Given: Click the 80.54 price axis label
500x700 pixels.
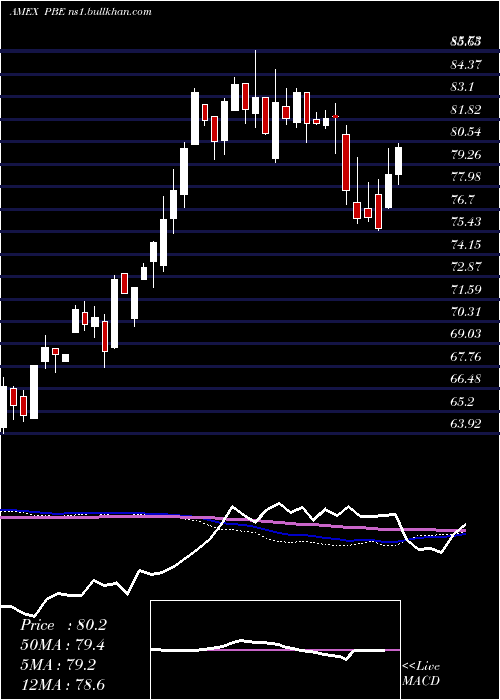Looking at the screenshot, I should [466, 132].
